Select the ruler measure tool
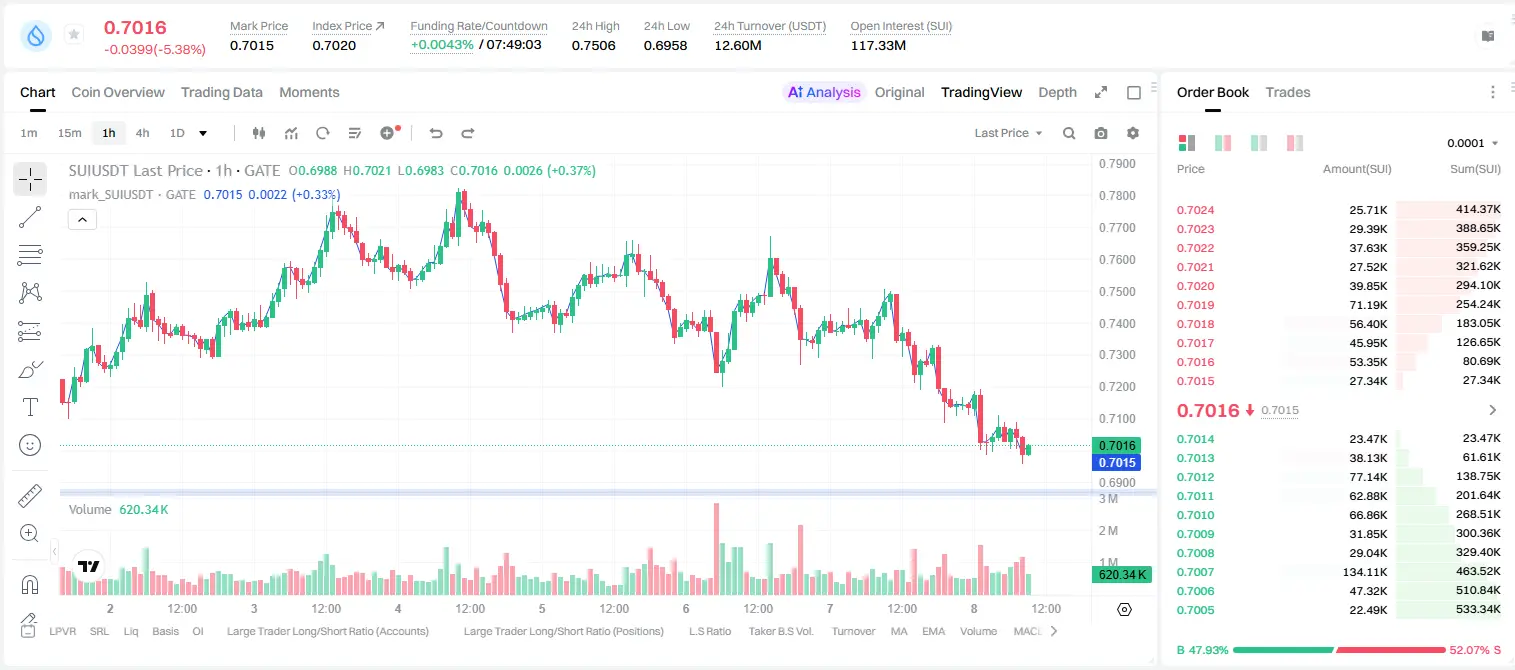The image size is (1515, 670). 30,496
